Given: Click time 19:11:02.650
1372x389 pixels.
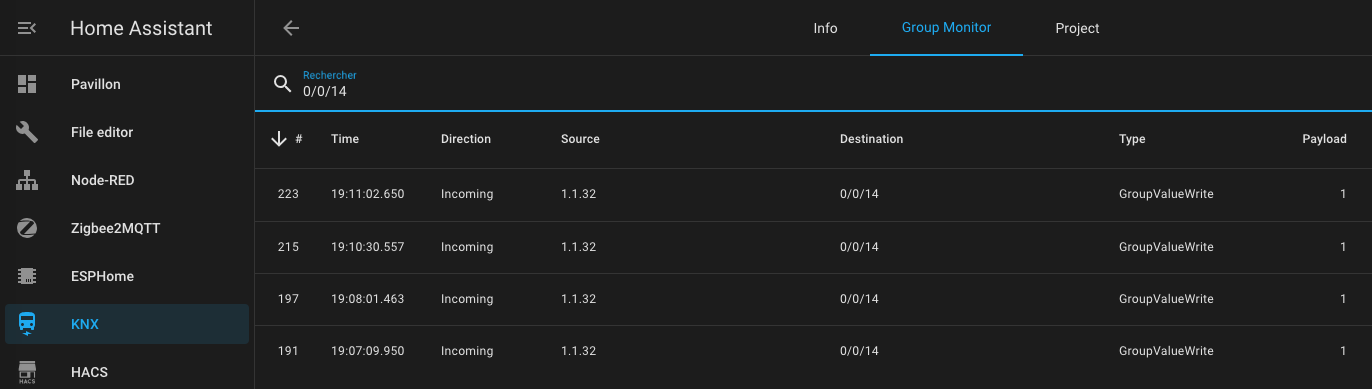Looking at the screenshot, I should click(367, 194).
